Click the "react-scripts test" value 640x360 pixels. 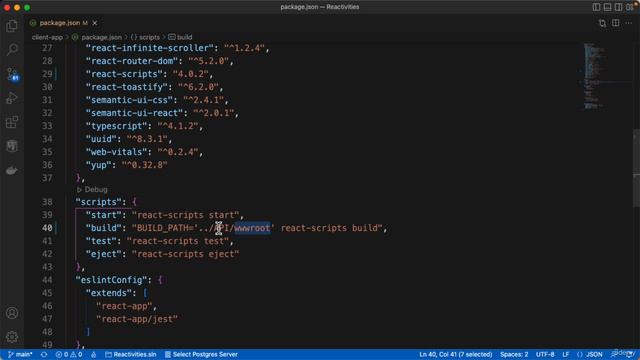(178, 241)
